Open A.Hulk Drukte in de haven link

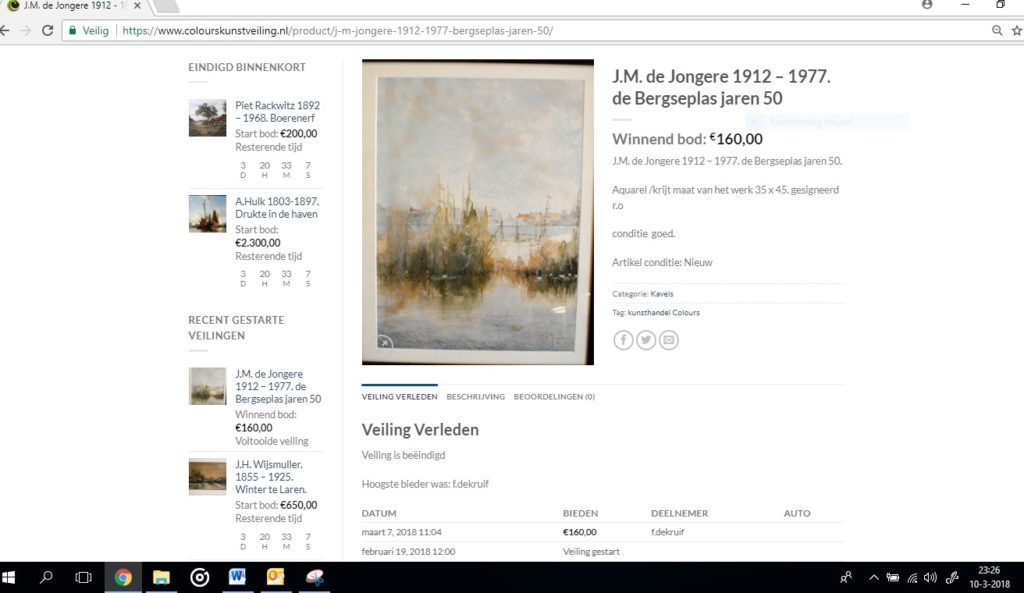(277, 208)
